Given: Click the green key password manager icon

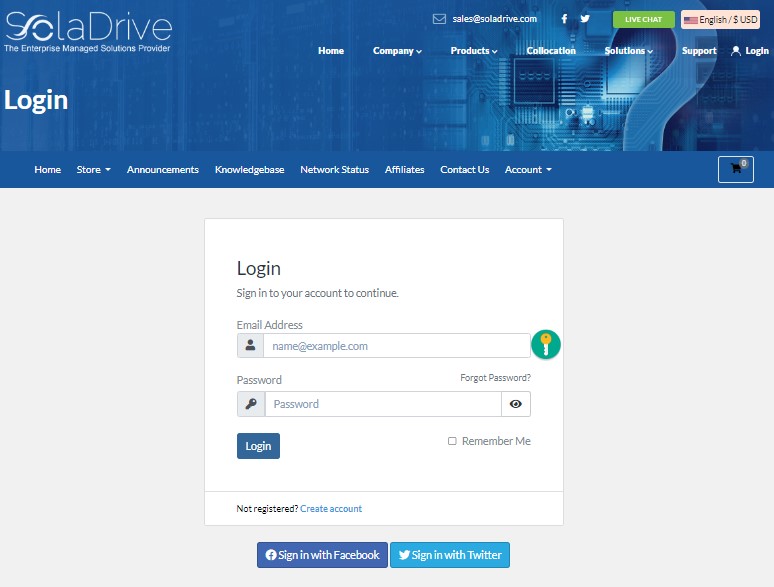Looking at the screenshot, I should click(545, 344).
